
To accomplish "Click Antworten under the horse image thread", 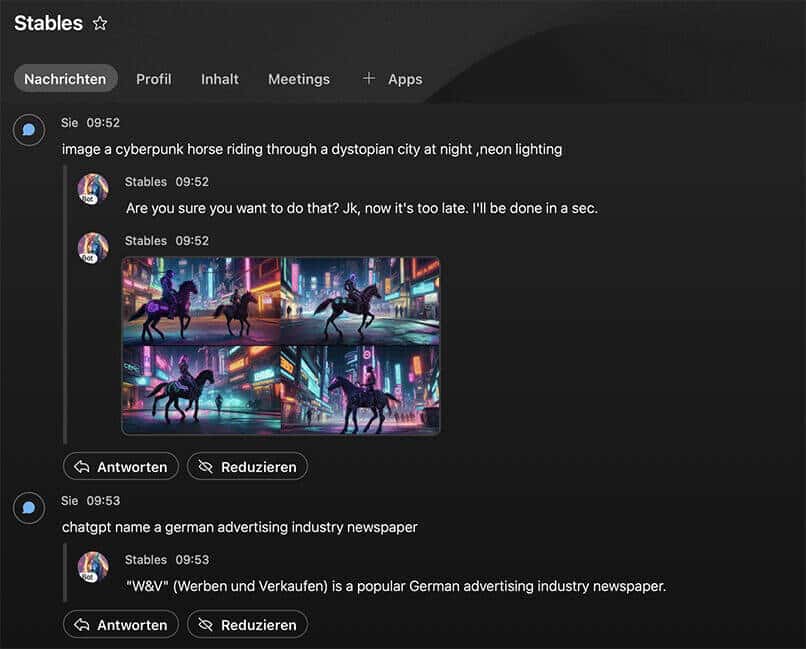I will [121, 467].
